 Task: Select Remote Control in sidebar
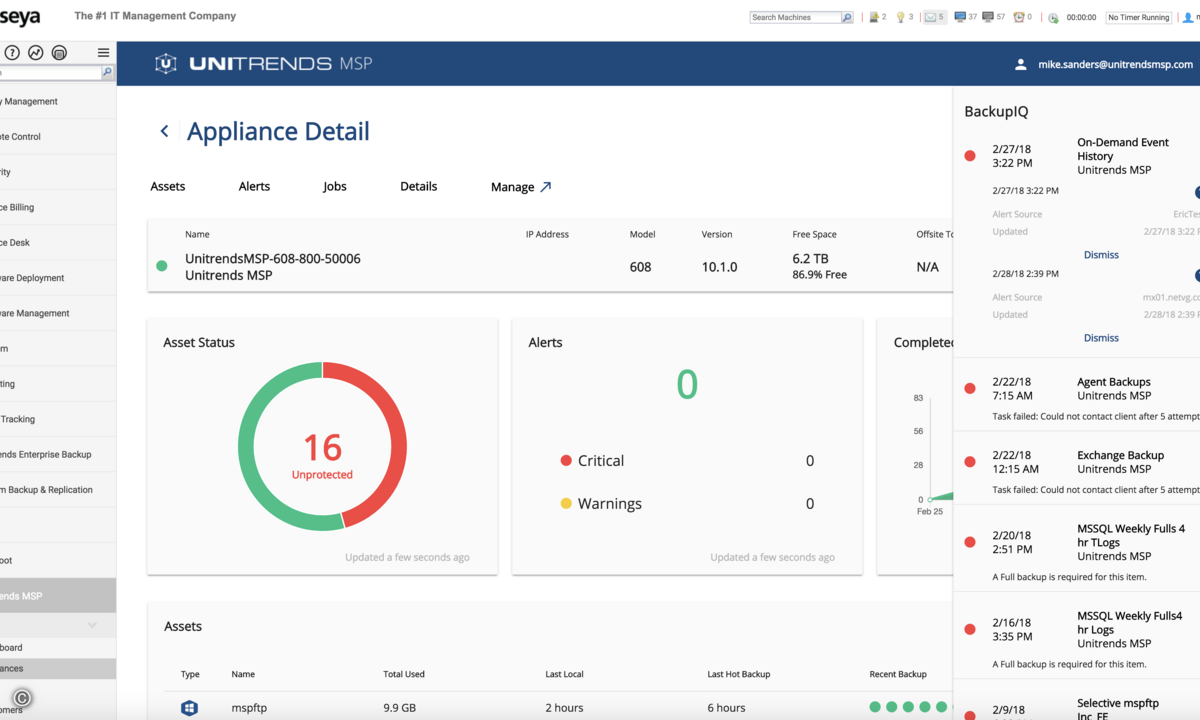pyautogui.click(x=58, y=137)
